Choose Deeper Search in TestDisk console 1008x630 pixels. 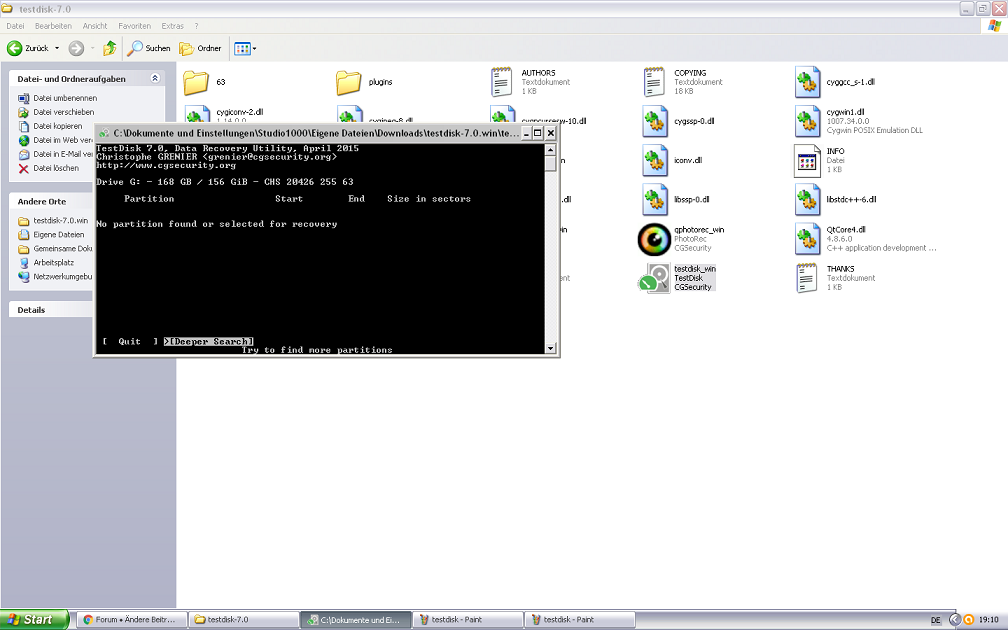coord(210,342)
